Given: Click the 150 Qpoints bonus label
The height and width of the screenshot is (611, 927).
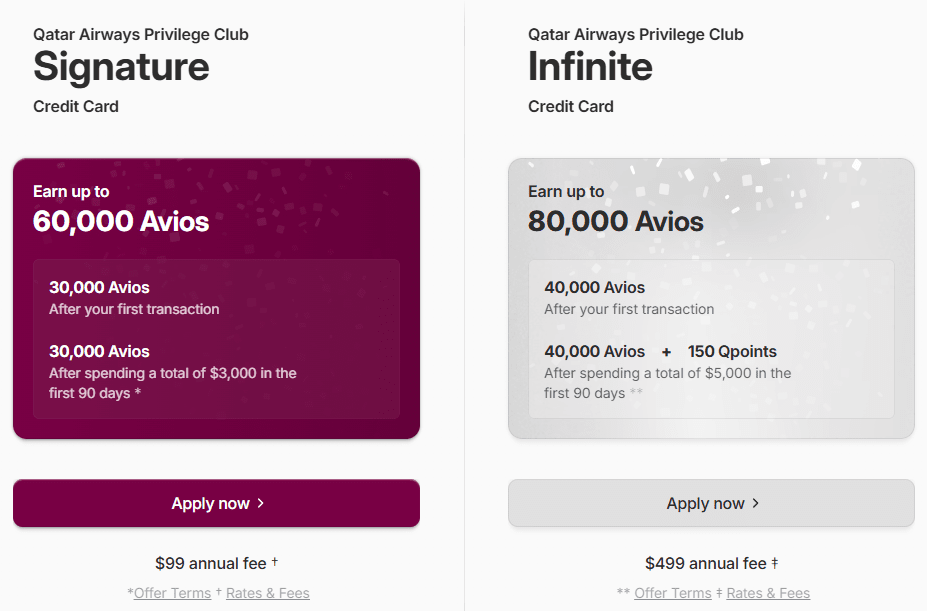Looking at the screenshot, I should 732,351.
